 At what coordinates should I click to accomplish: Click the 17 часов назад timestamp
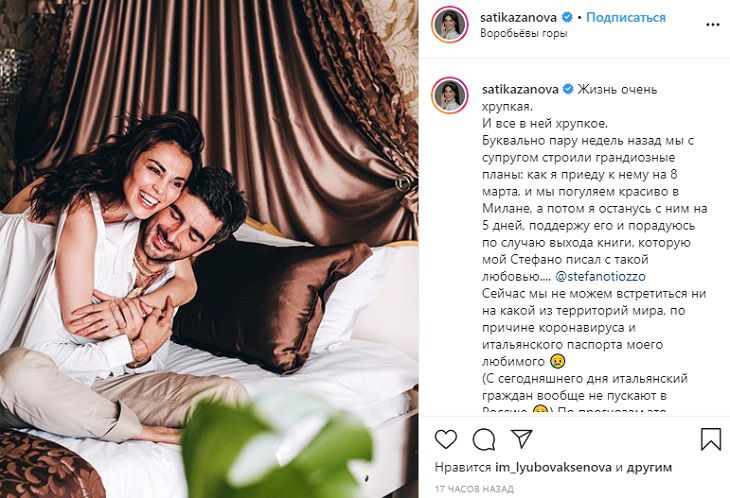(x=474, y=489)
